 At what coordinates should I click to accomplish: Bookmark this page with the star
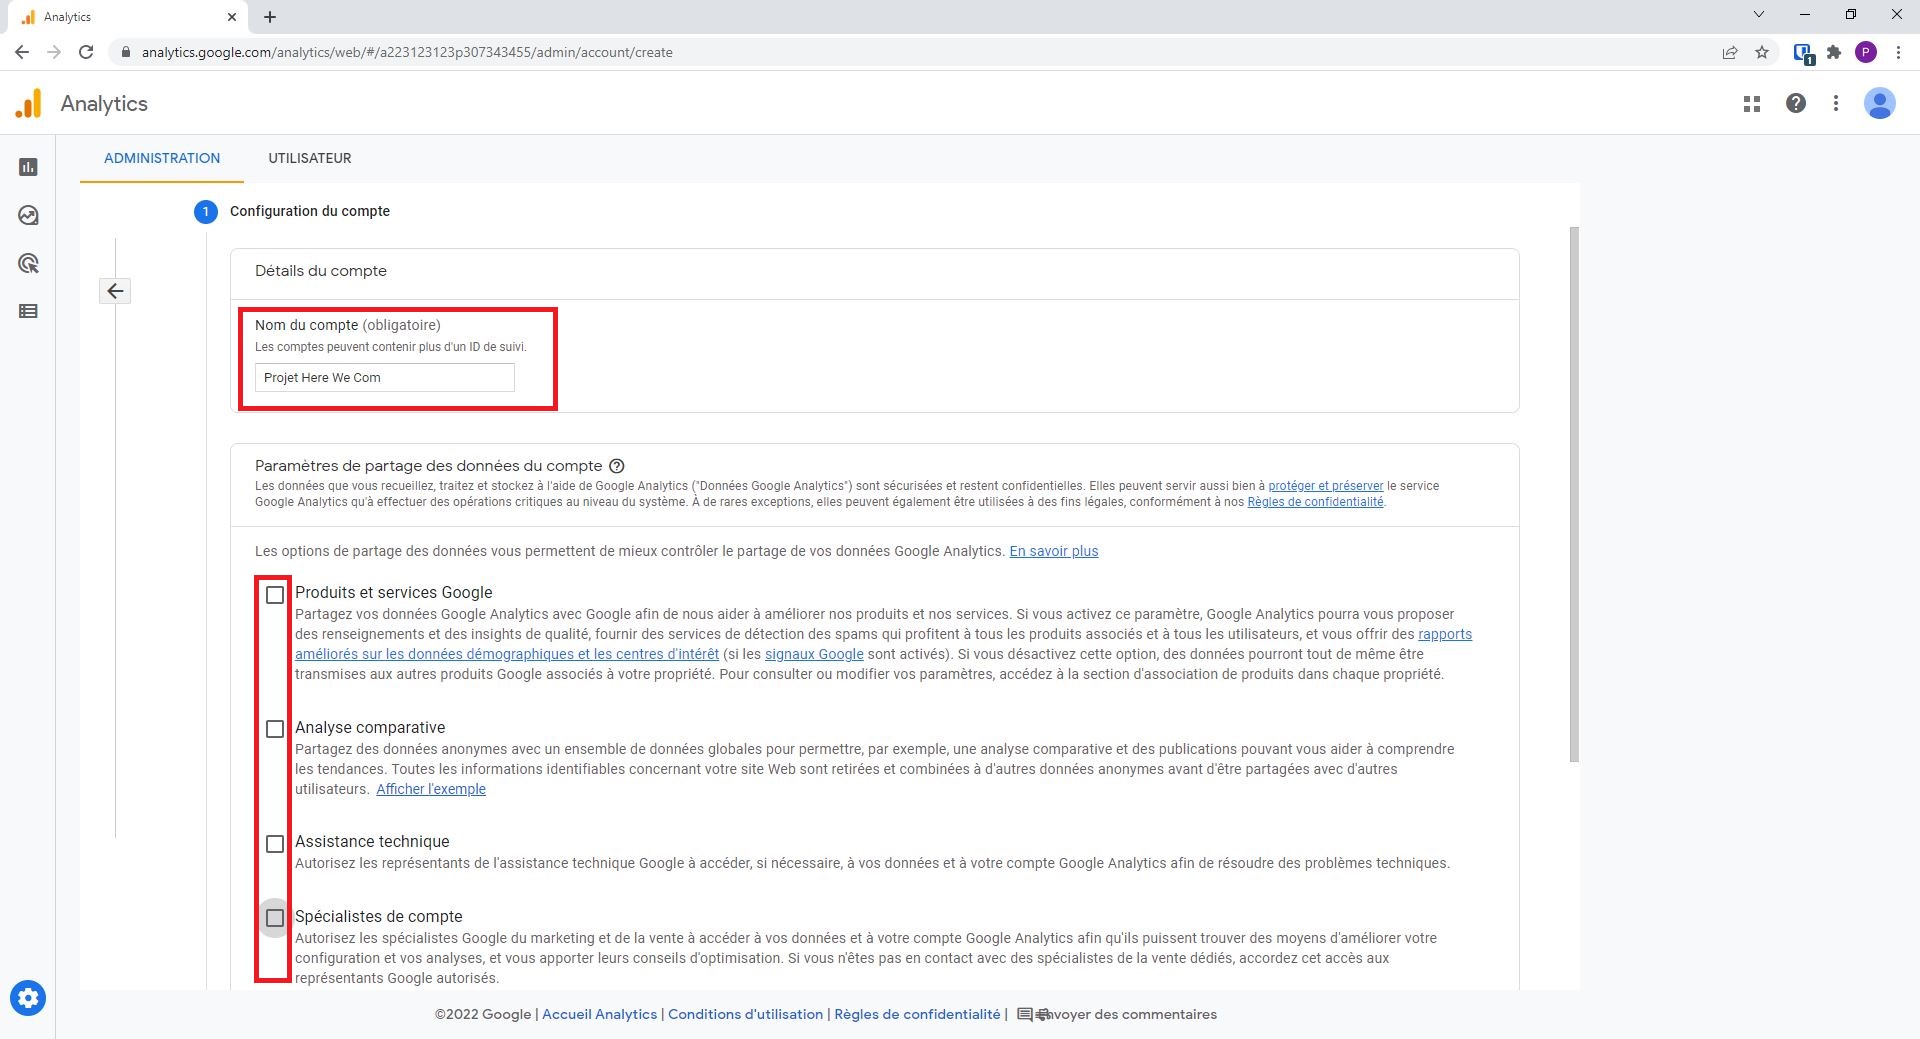(1762, 52)
